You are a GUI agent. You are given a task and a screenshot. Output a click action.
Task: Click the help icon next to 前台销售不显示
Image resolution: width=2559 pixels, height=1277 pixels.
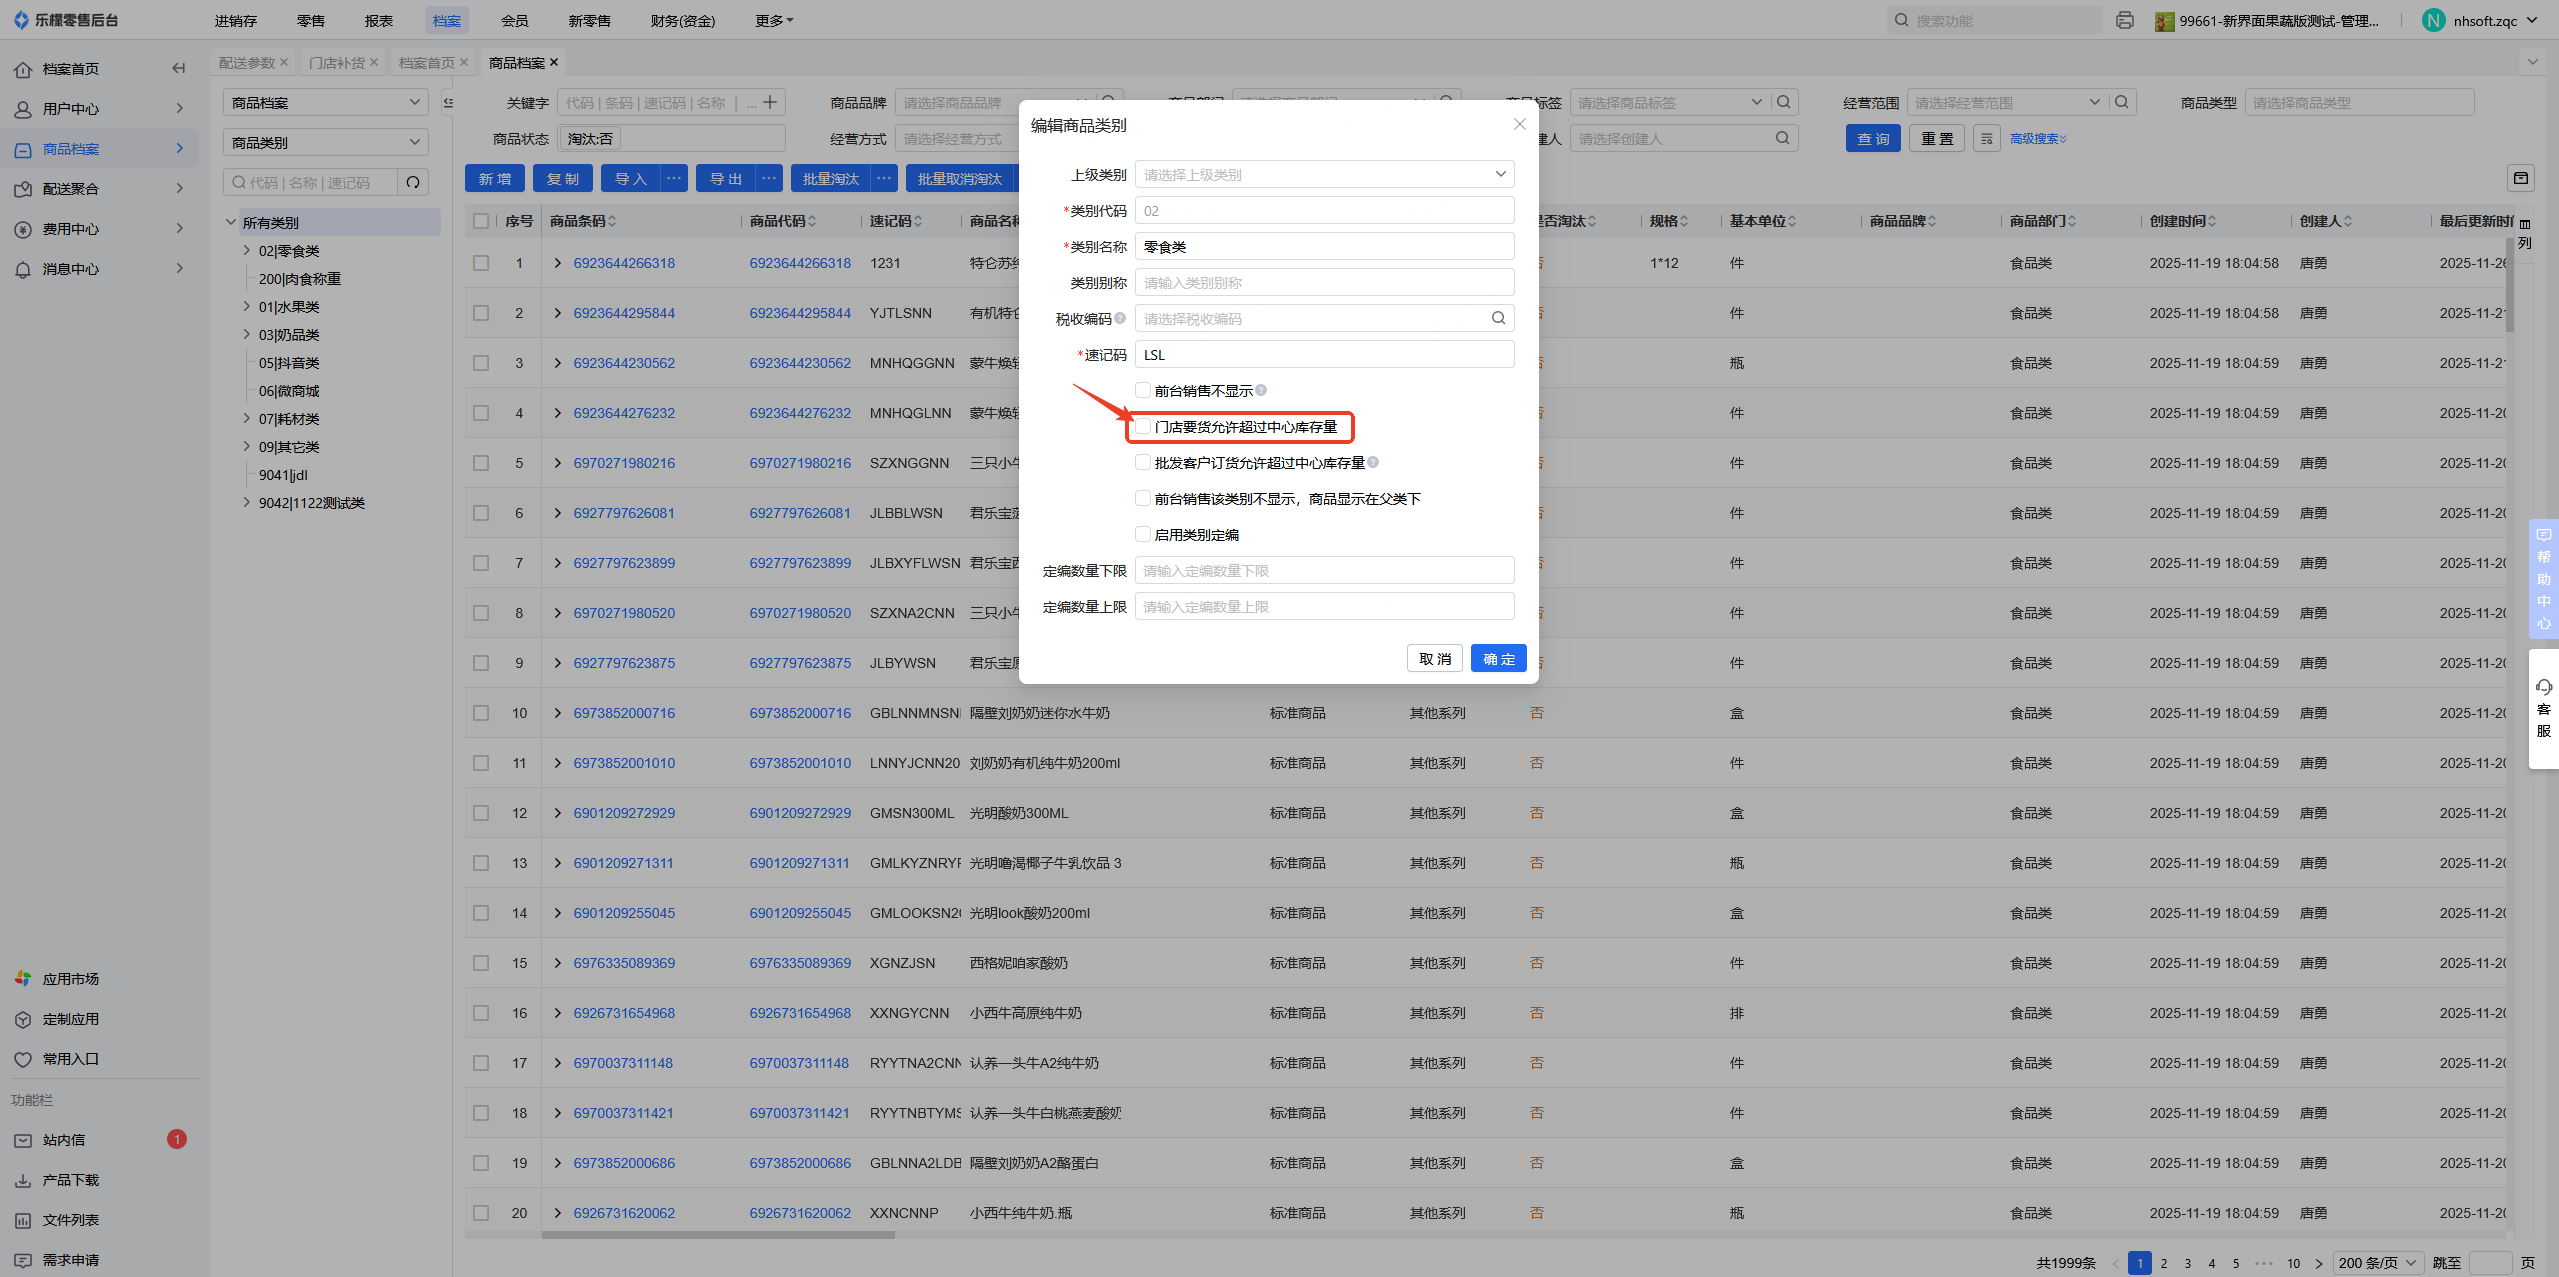1261,391
